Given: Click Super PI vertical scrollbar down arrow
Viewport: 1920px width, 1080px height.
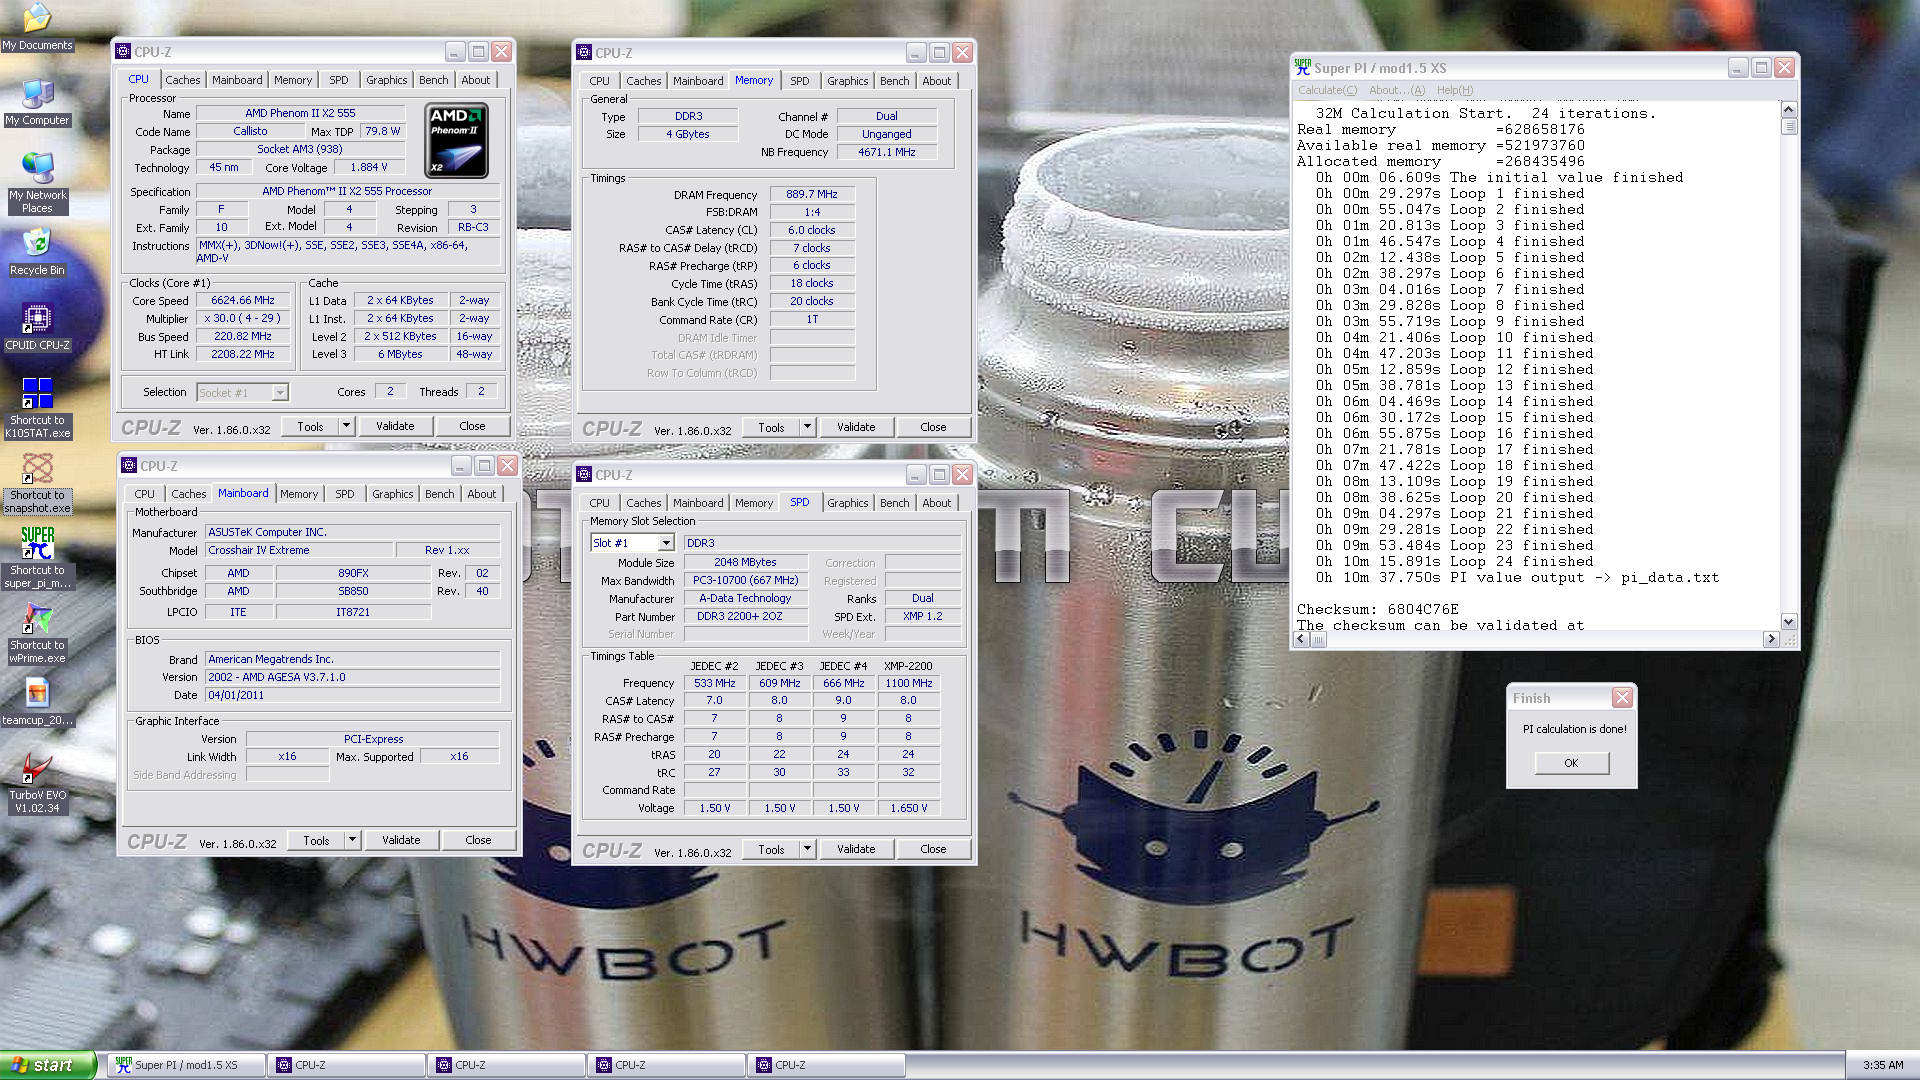Looking at the screenshot, I should click(1789, 621).
